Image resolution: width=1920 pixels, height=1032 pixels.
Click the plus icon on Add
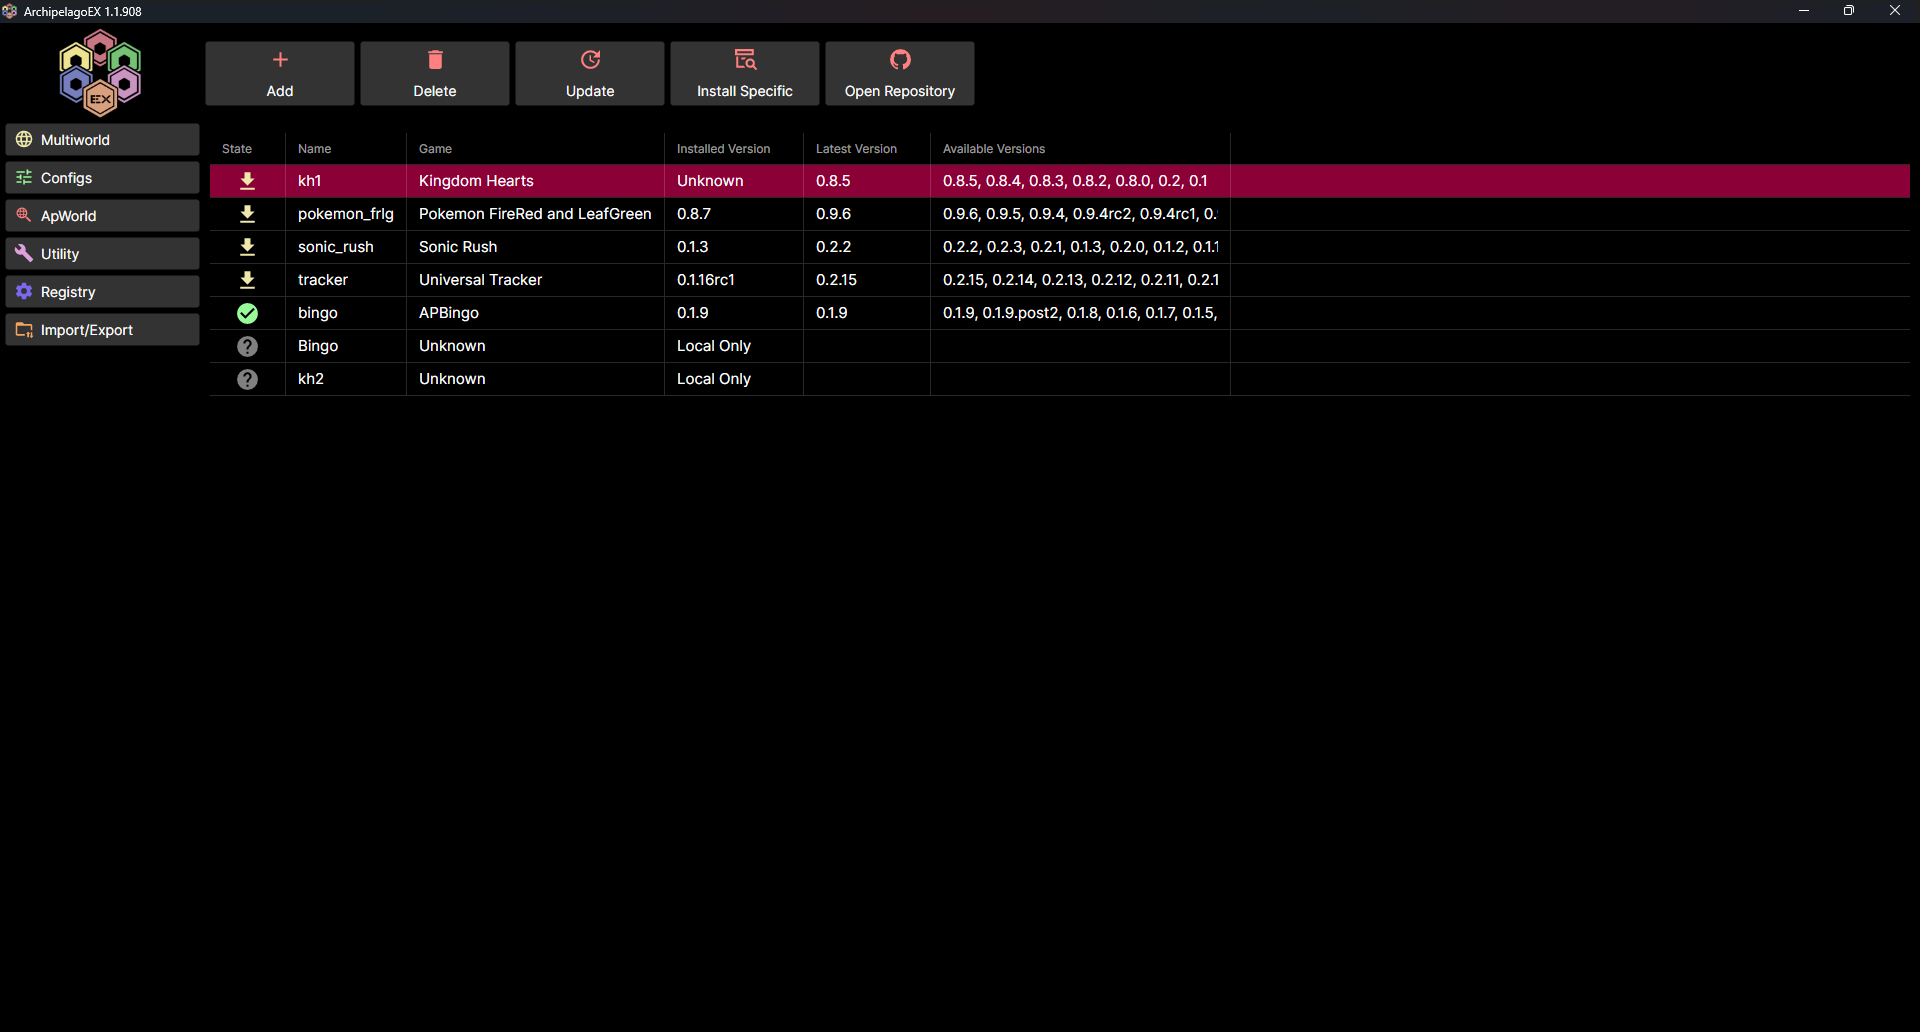(280, 60)
